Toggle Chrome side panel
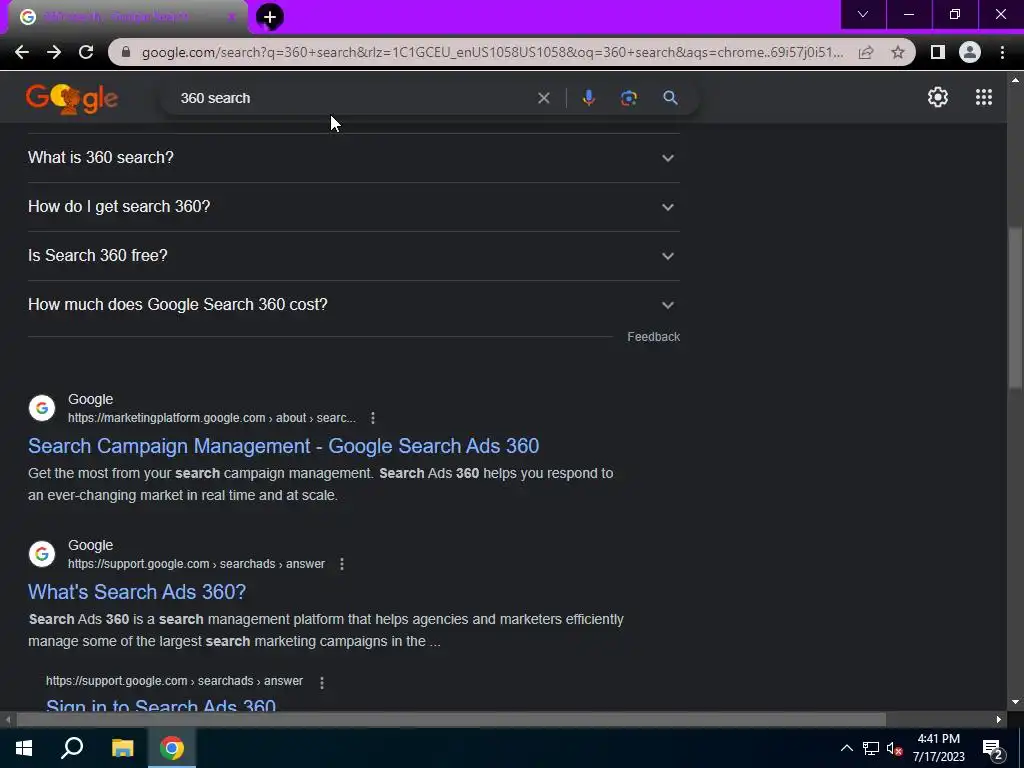The height and width of the screenshot is (768, 1024). coord(938,52)
